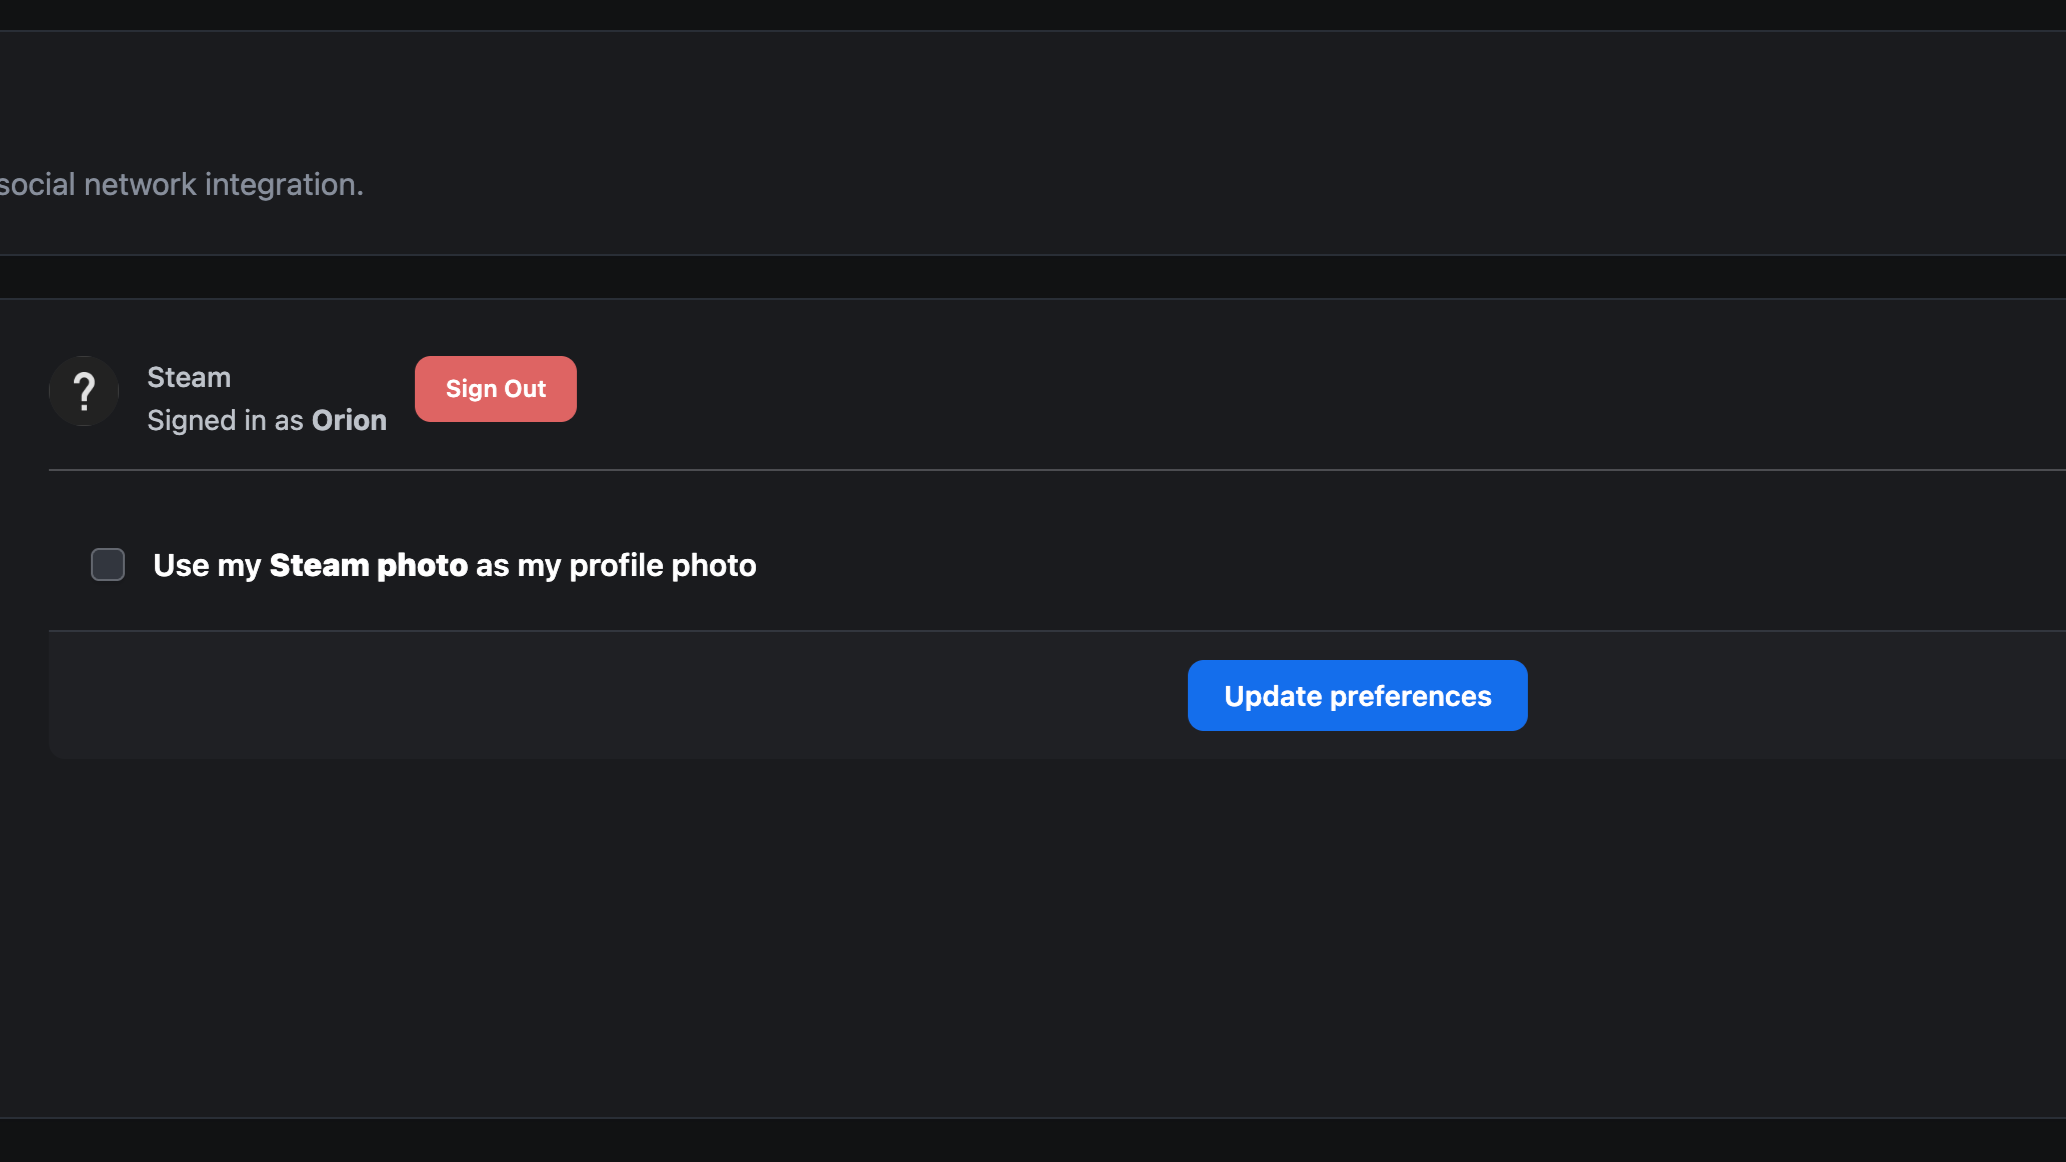This screenshot has height=1162, width=2066.
Task: Click the 'Signed in as' text
Action: point(225,421)
